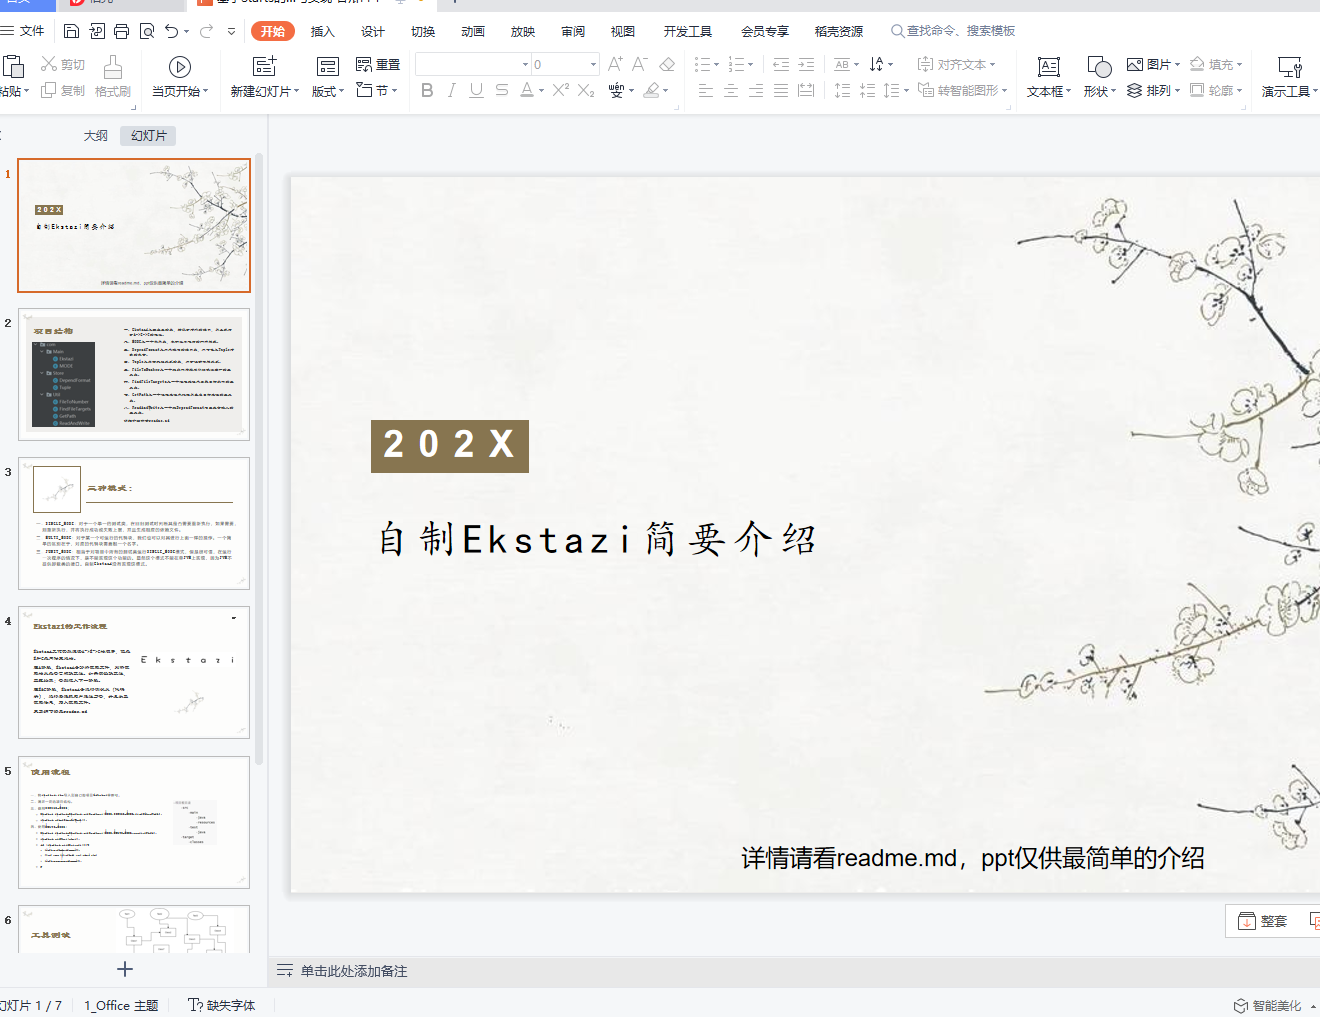Screen dimensions: 1320x1017
Task: Toggle justified text alignment
Action: (x=781, y=90)
